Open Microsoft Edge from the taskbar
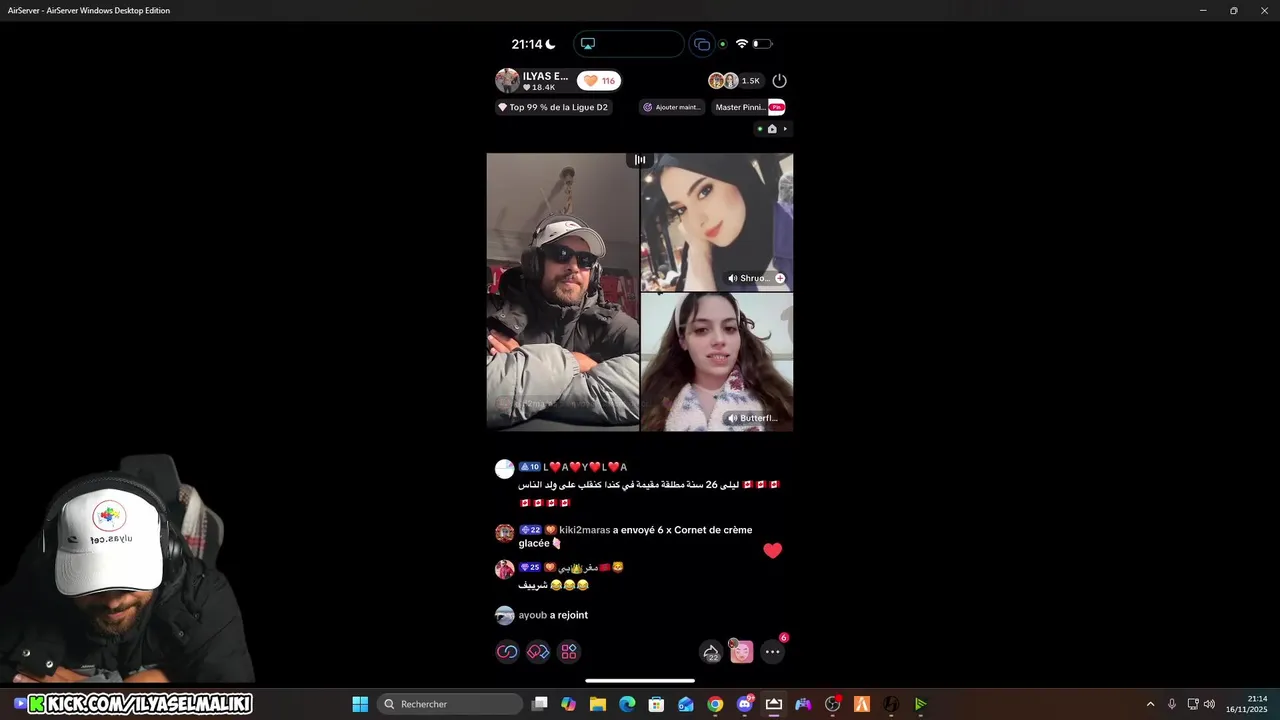Image resolution: width=1280 pixels, height=720 pixels. [x=627, y=704]
